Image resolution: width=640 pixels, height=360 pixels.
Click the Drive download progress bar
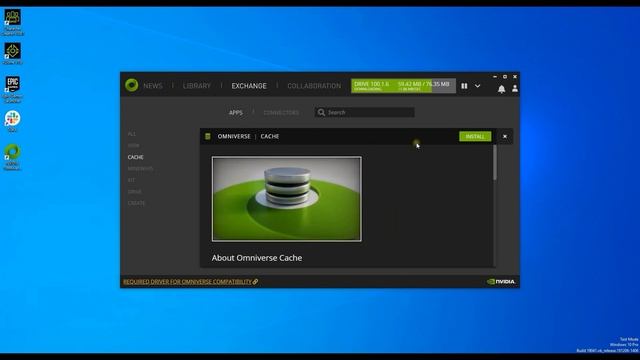click(403, 86)
